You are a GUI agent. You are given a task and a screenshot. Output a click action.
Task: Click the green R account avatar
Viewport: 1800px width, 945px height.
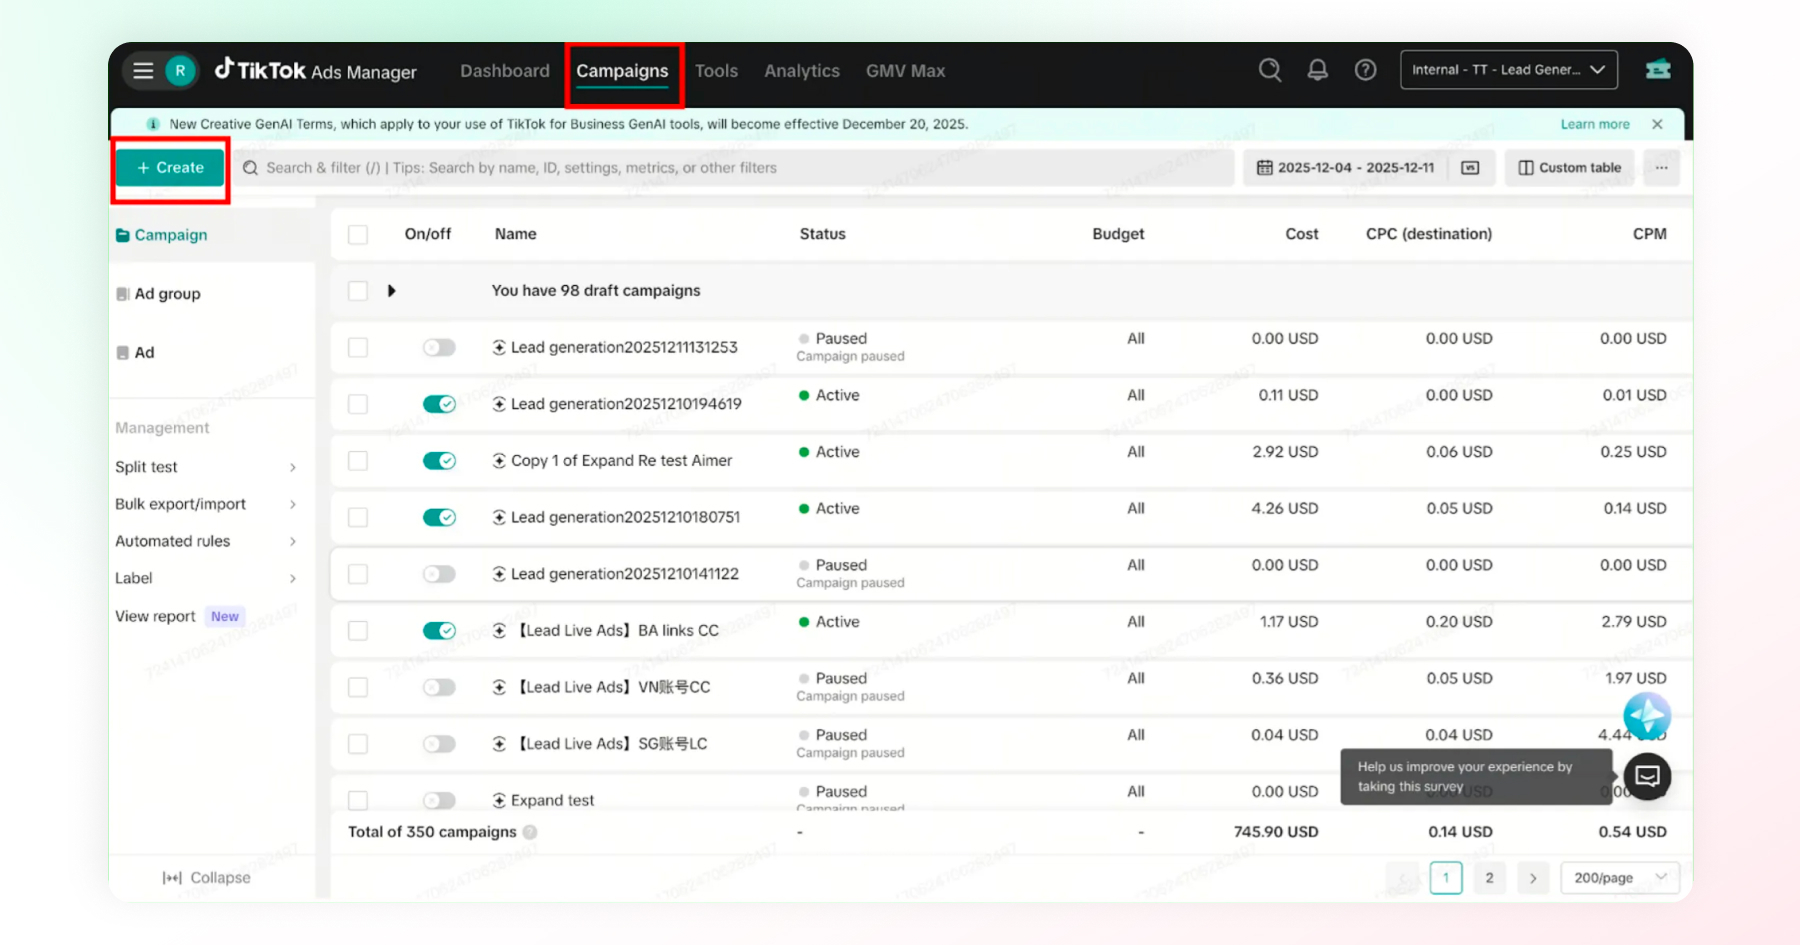[180, 71]
